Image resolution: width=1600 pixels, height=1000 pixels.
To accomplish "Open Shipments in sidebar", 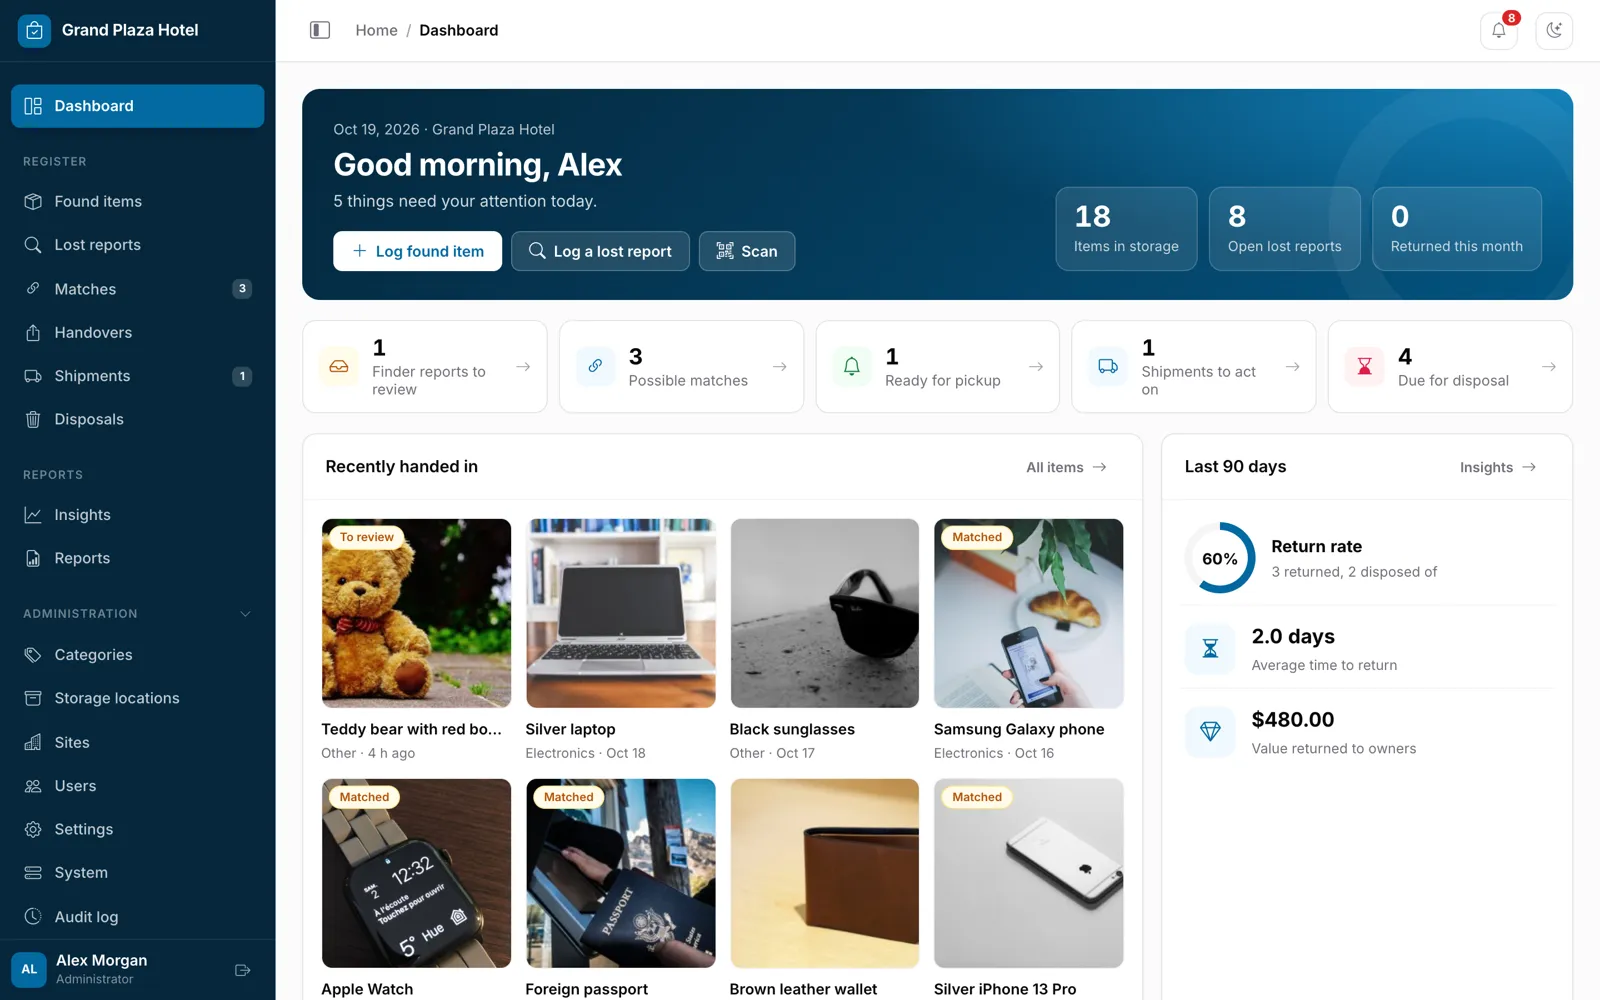I will tap(138, 376).
